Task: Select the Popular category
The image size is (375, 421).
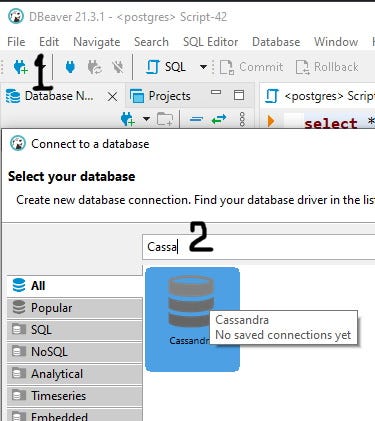Action: [x=74, y=308]
